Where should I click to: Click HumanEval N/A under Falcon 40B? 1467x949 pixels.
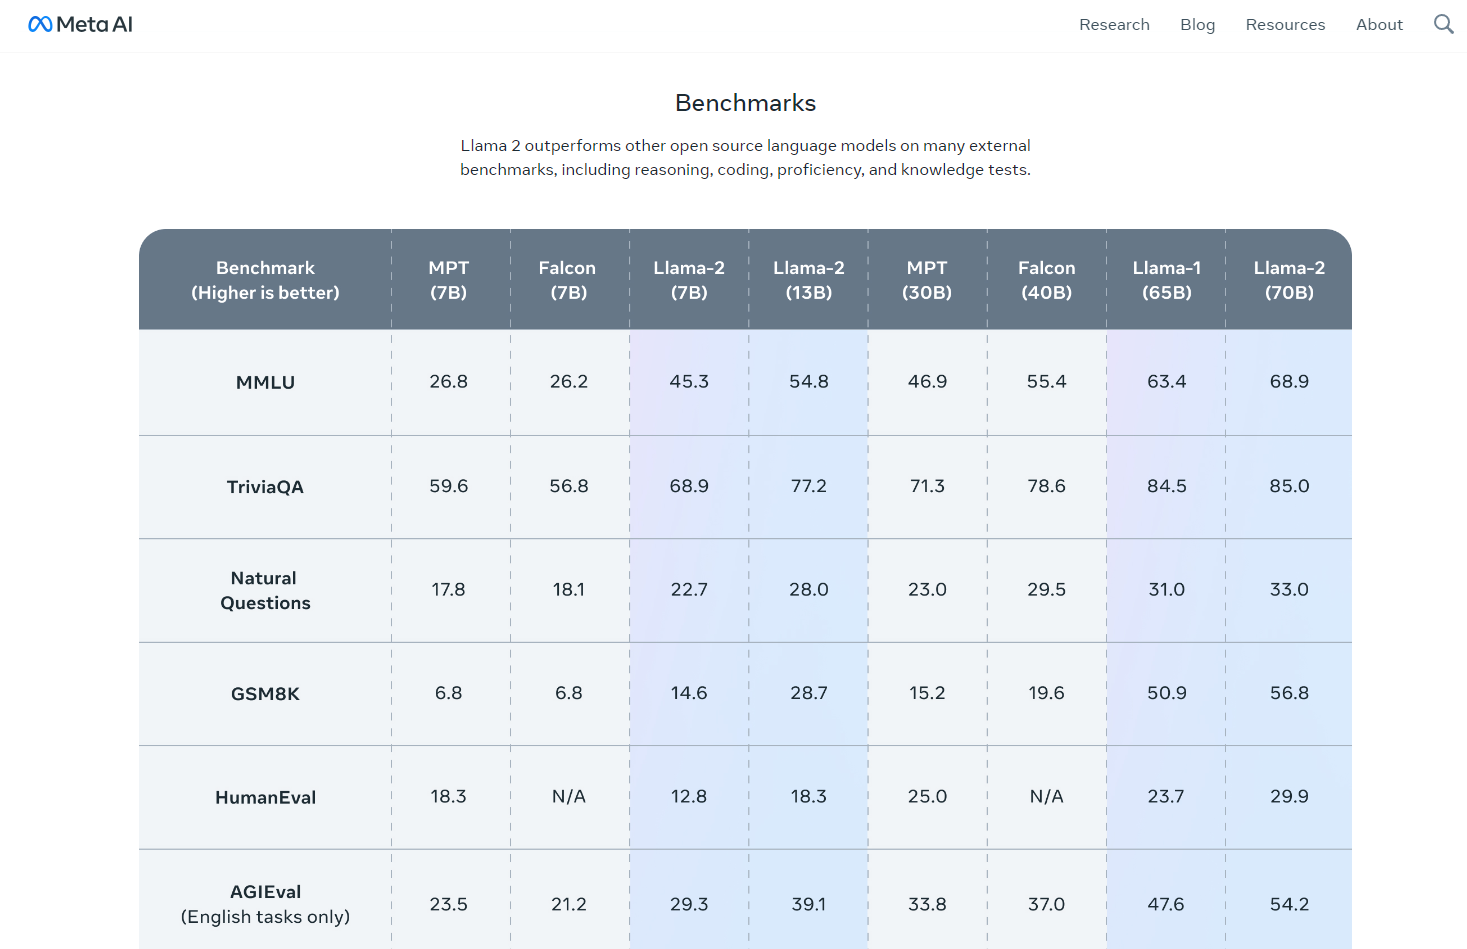point(1047,797)
